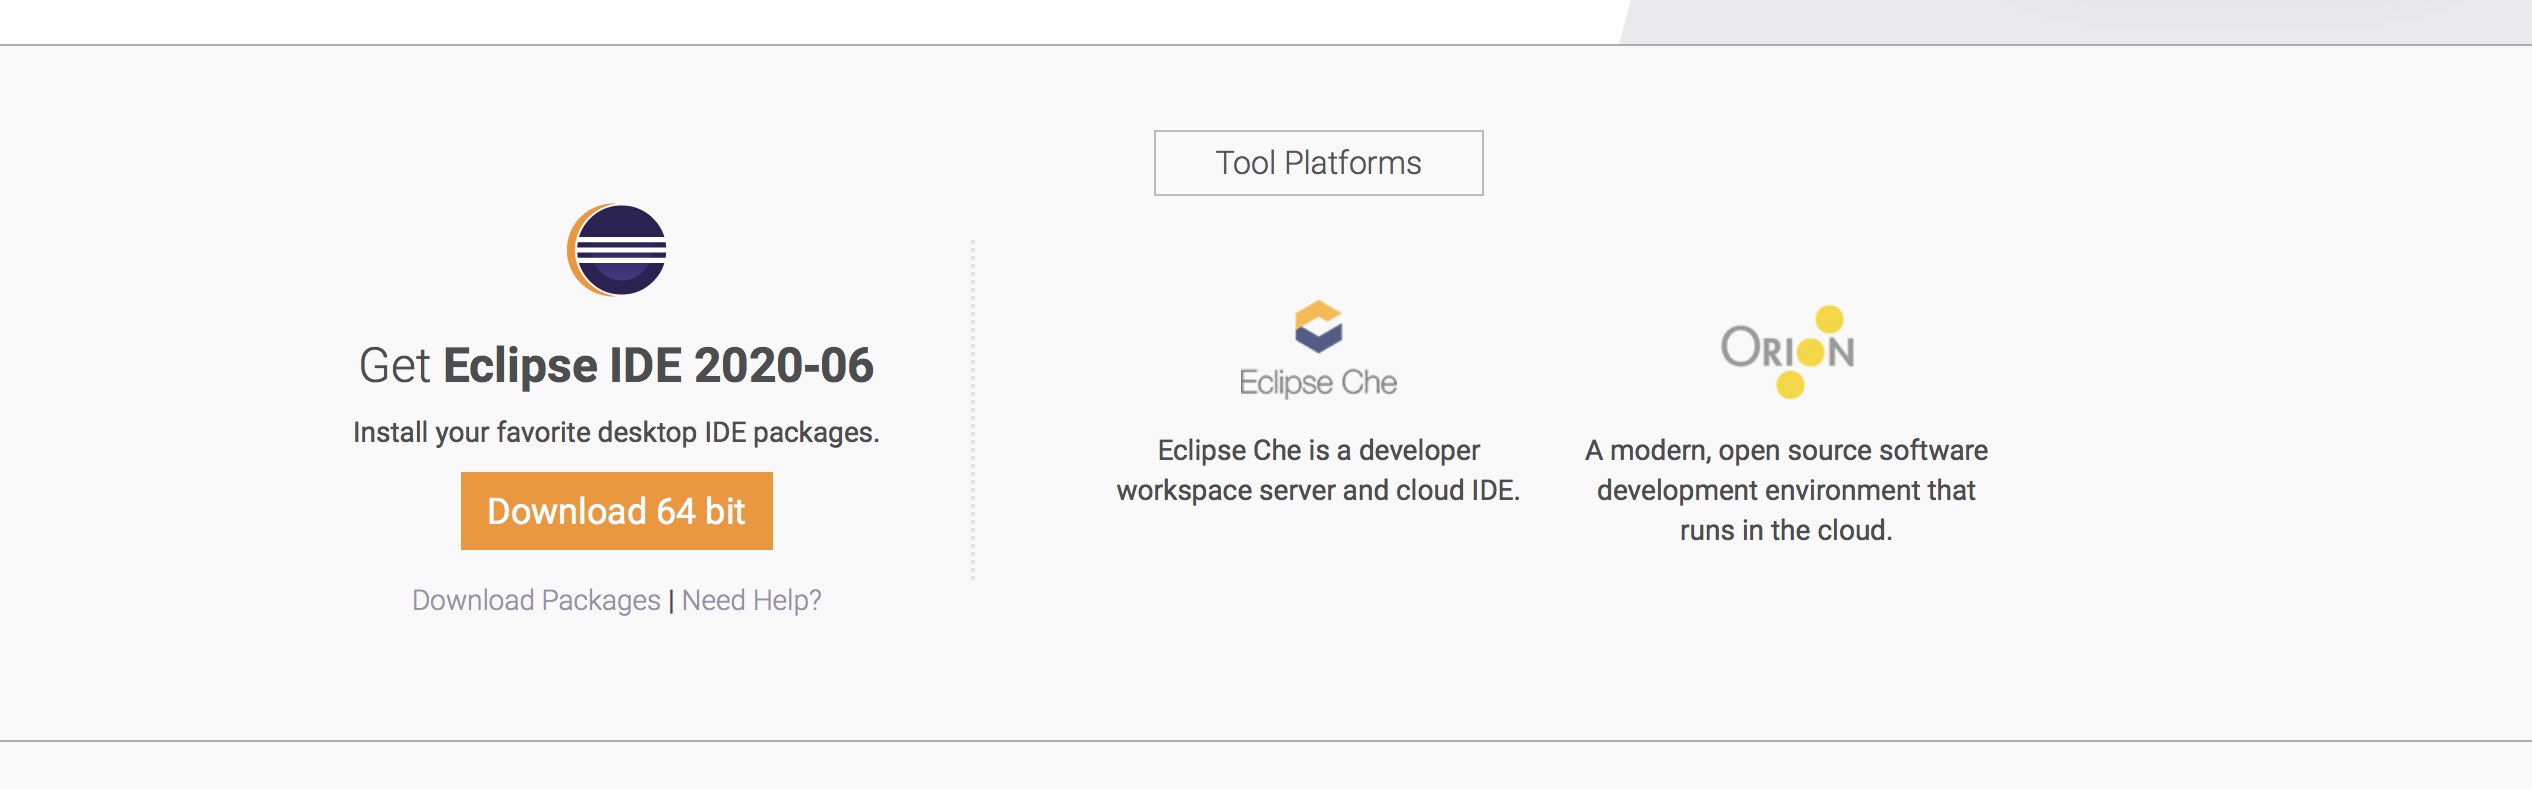Click the Download 64 bit button
Screen dimensions: 2532x790
pyautogui.click(x=617, y=511)
